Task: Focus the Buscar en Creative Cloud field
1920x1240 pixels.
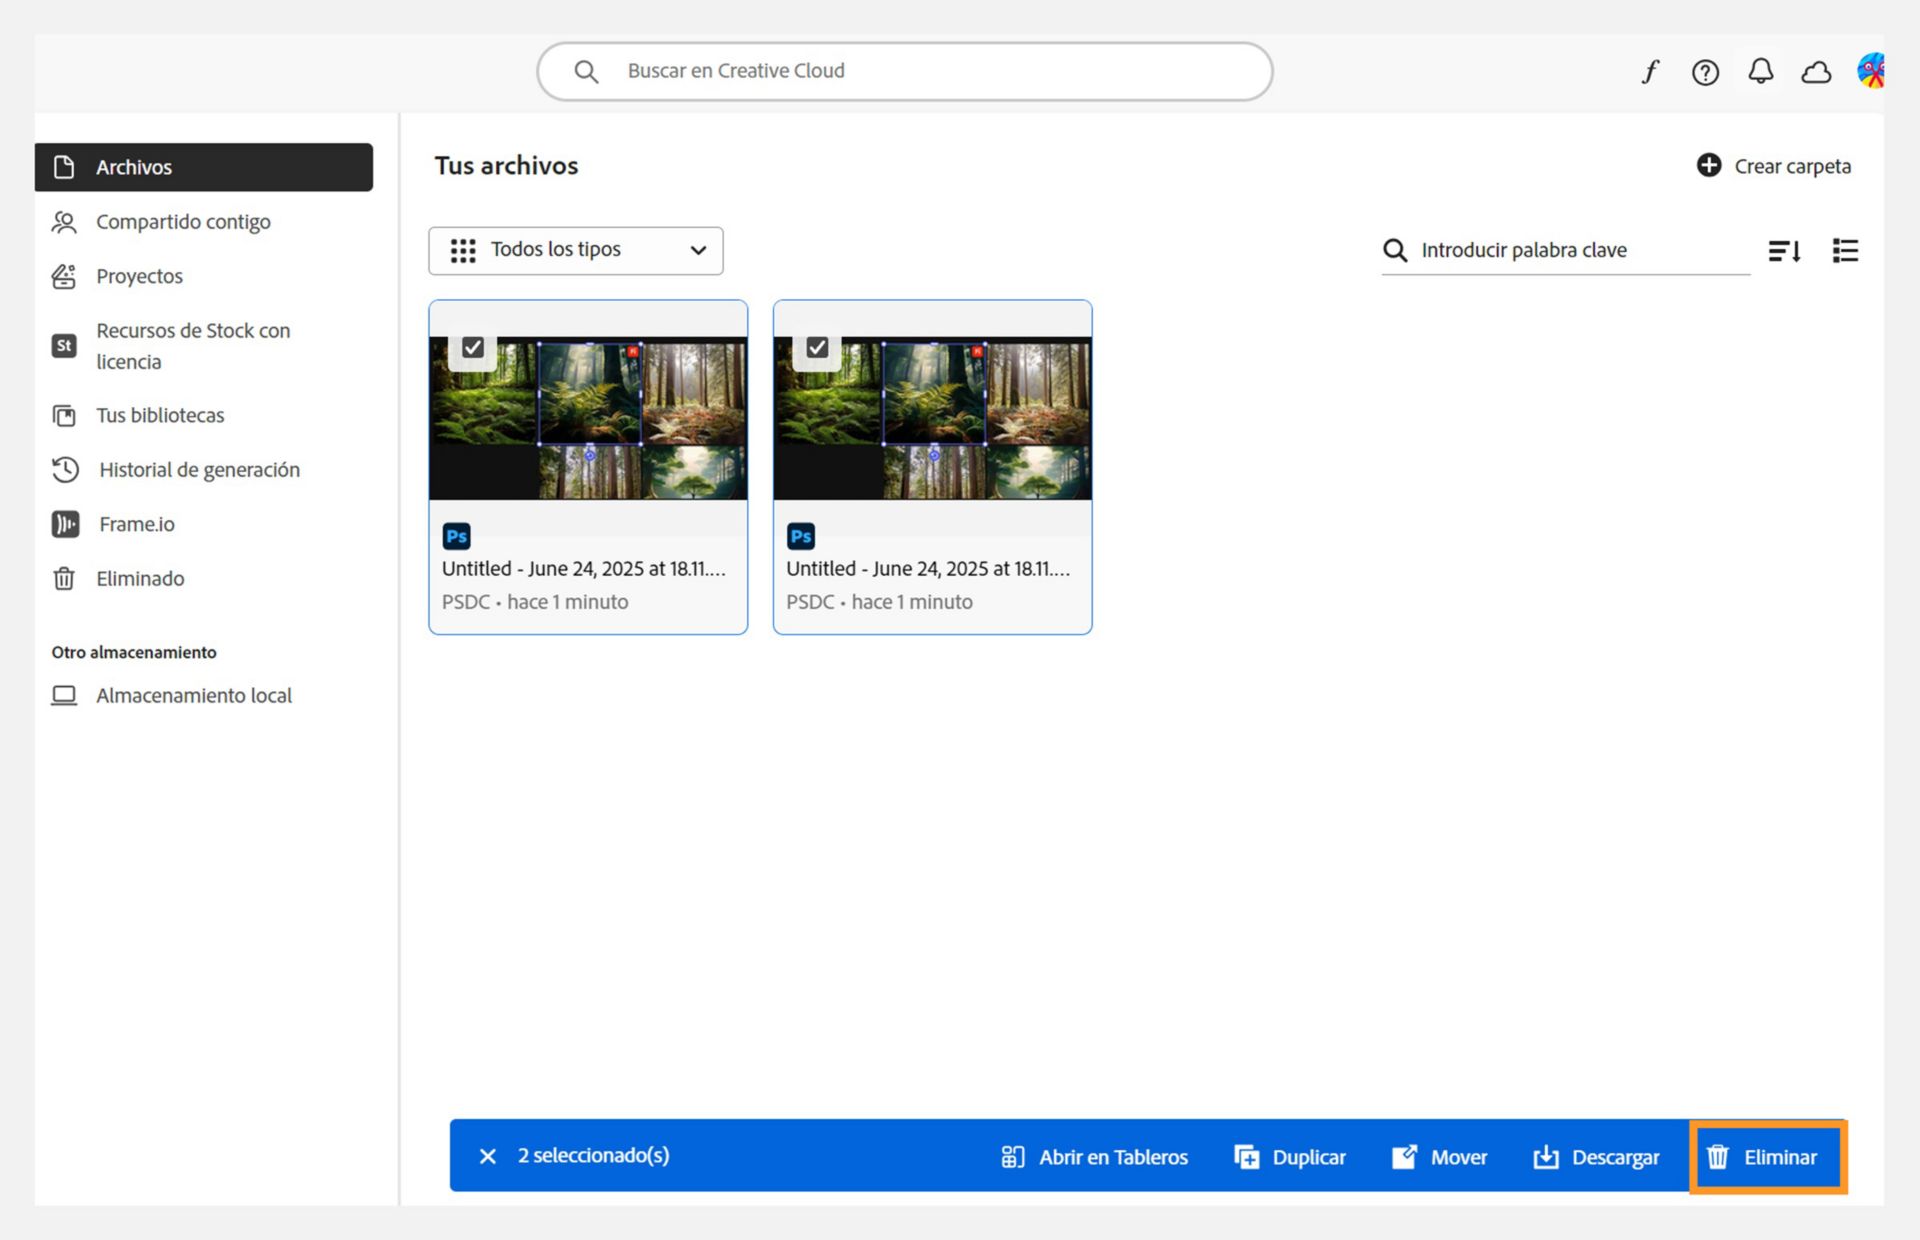Action: tap(905, 71)
